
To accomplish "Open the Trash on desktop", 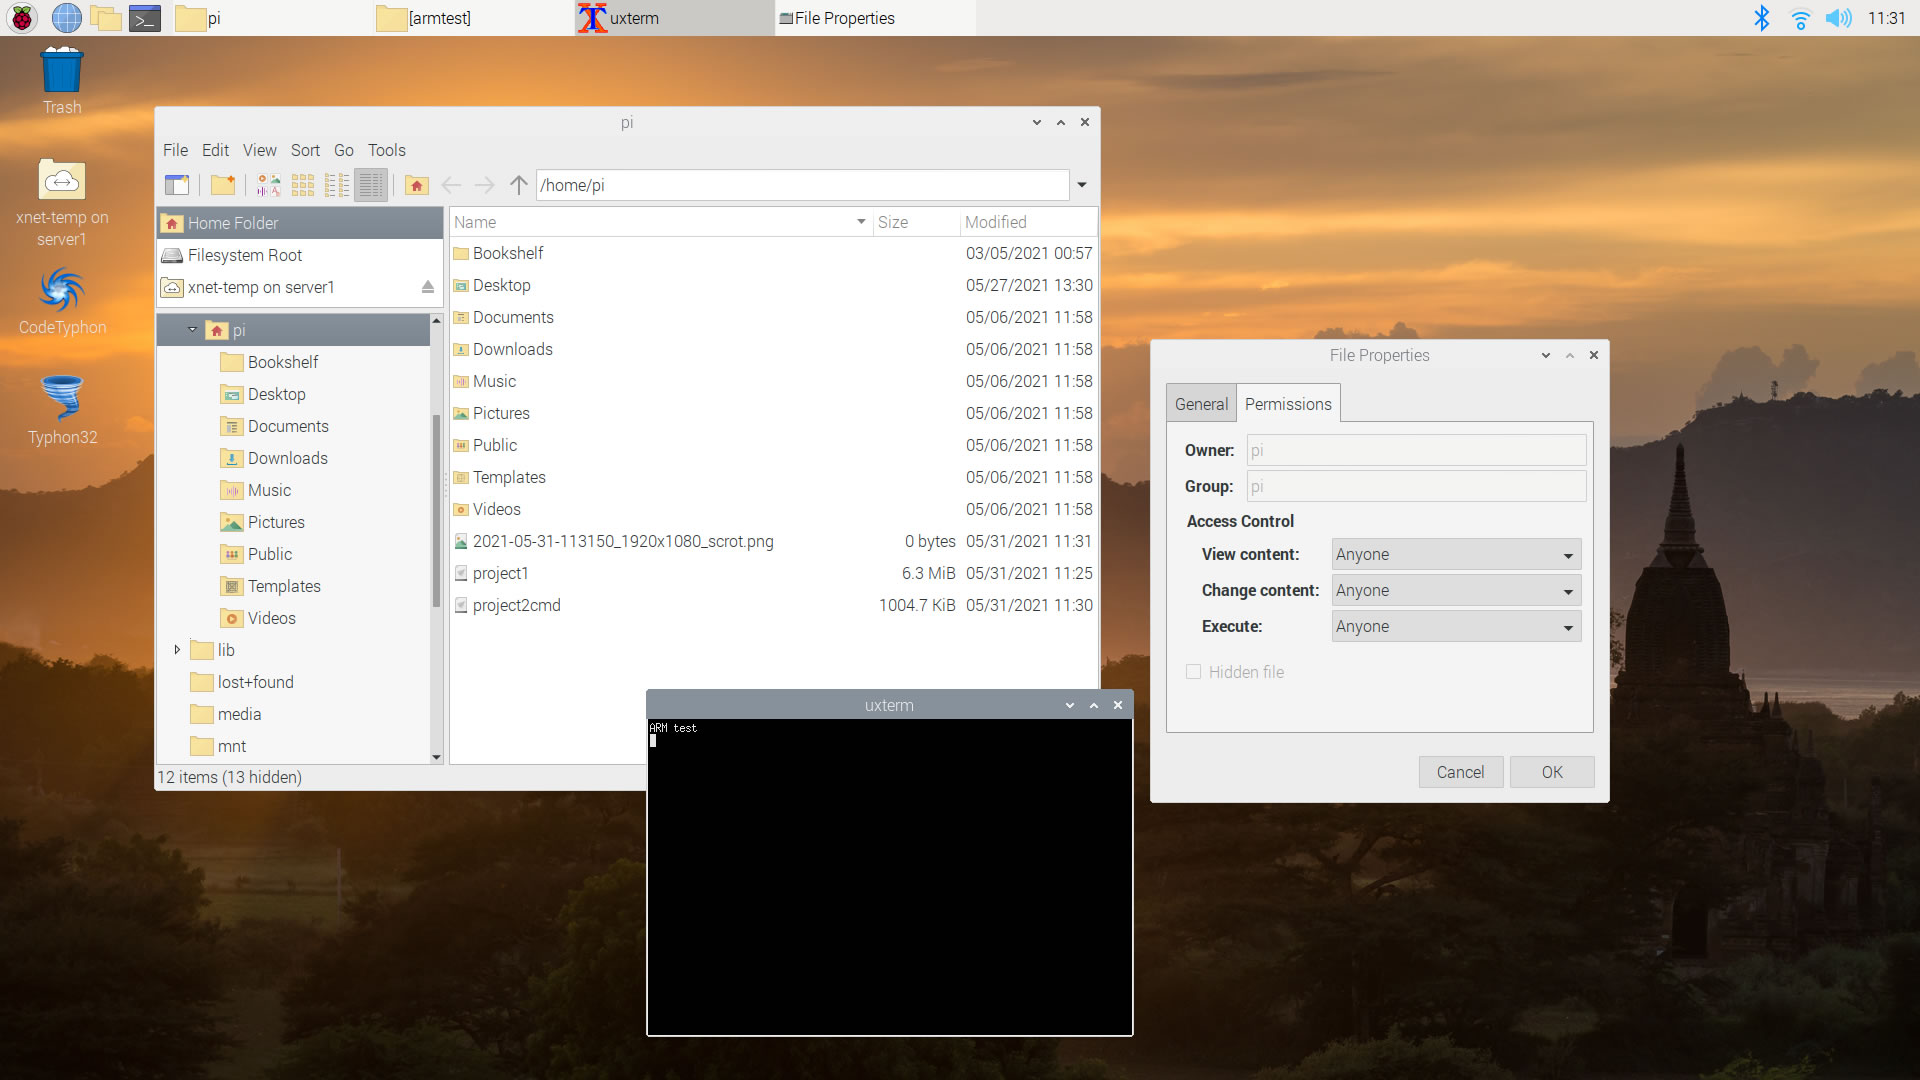I will [x=62, y=81].
